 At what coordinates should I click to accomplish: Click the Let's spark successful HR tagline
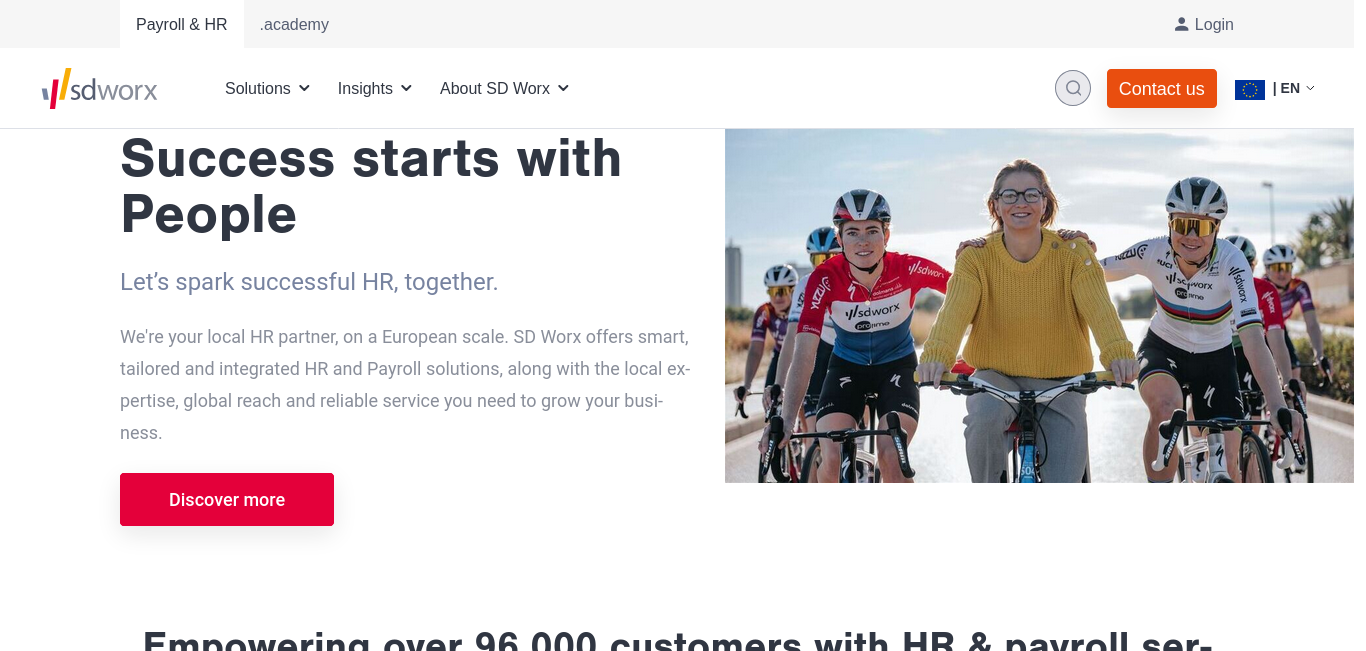pos(309,282)
